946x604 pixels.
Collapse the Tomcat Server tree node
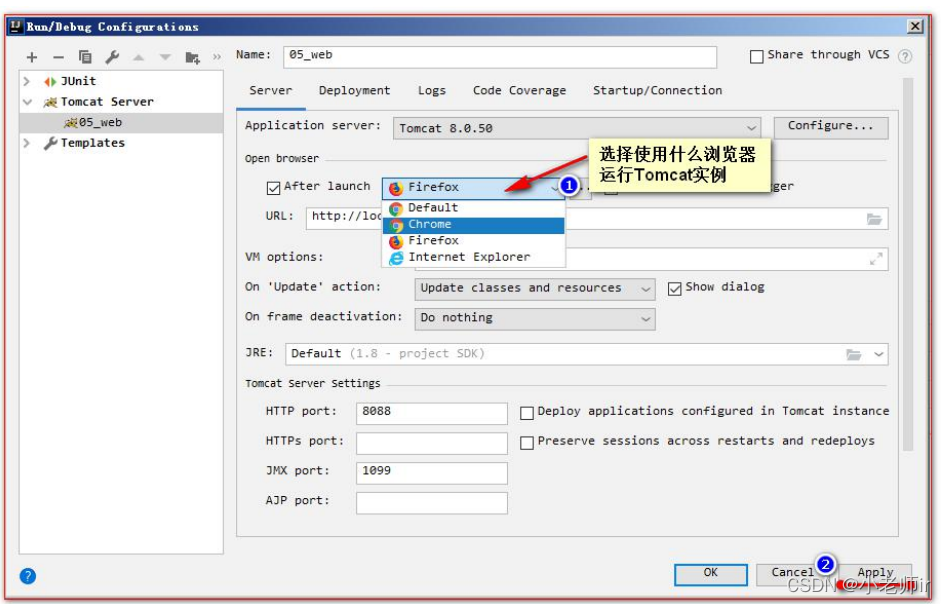27,102
